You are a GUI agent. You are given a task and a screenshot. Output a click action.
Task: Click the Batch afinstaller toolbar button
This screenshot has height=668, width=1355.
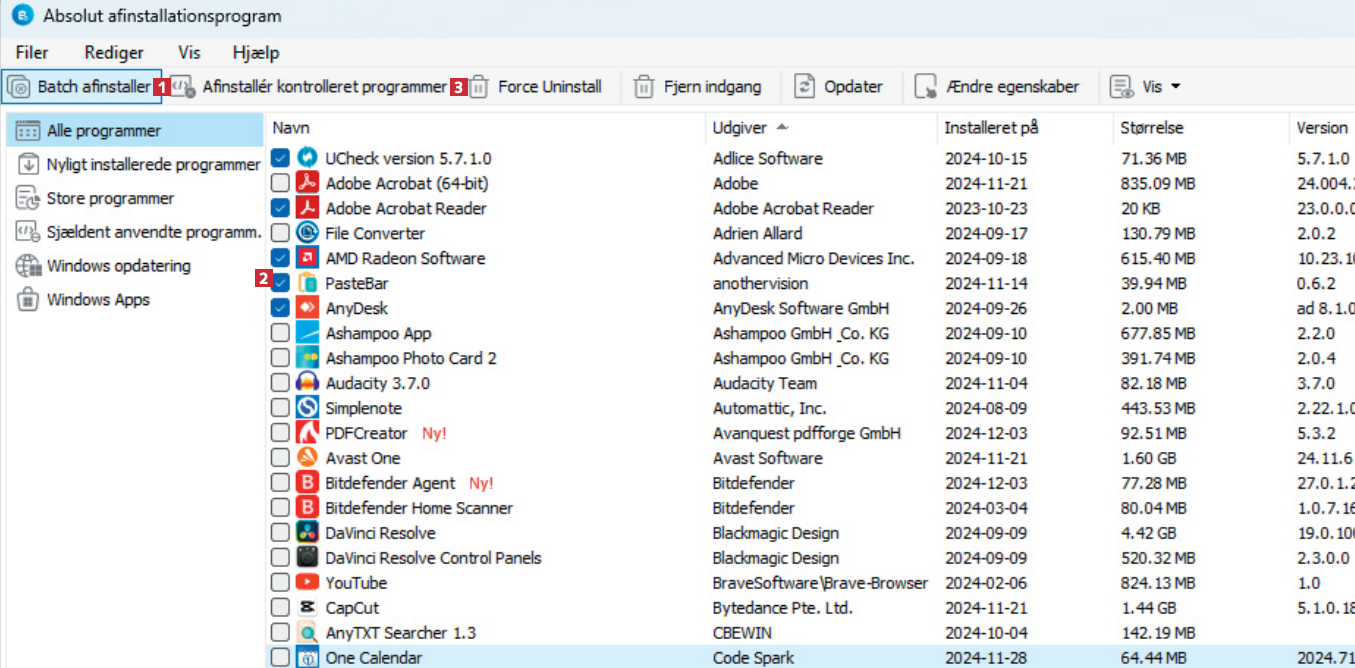pyautogui.click(x=82, y=87)
